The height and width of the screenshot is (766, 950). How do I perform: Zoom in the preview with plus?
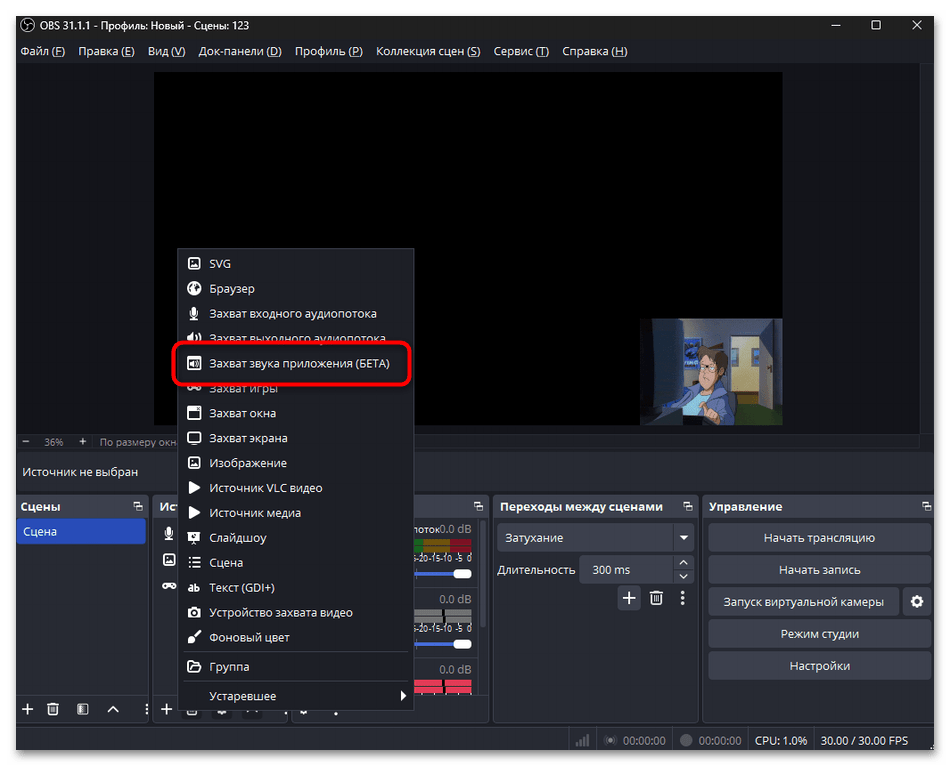coord(82,442)
